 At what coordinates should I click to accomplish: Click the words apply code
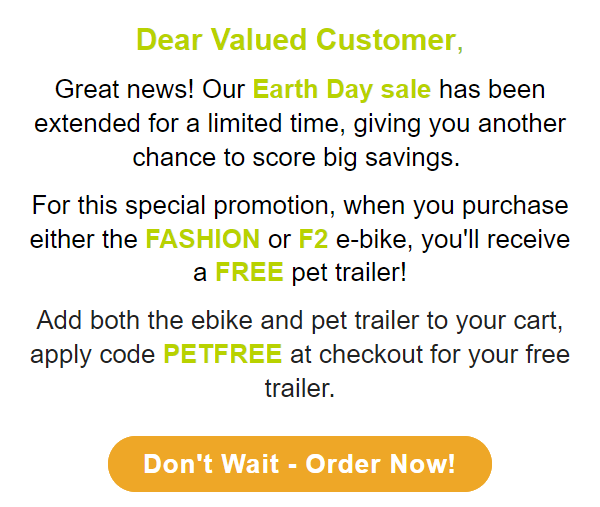pos(92,354)
